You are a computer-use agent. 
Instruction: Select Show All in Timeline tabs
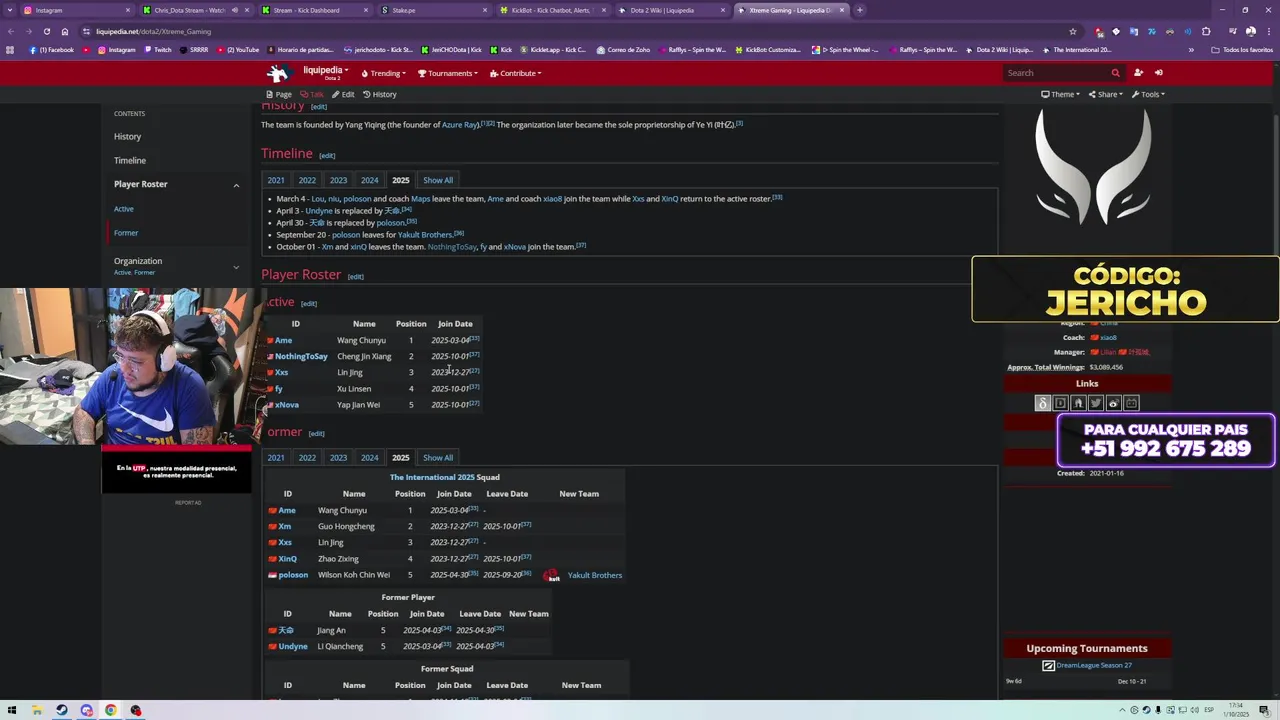click(x=438, y=180)
